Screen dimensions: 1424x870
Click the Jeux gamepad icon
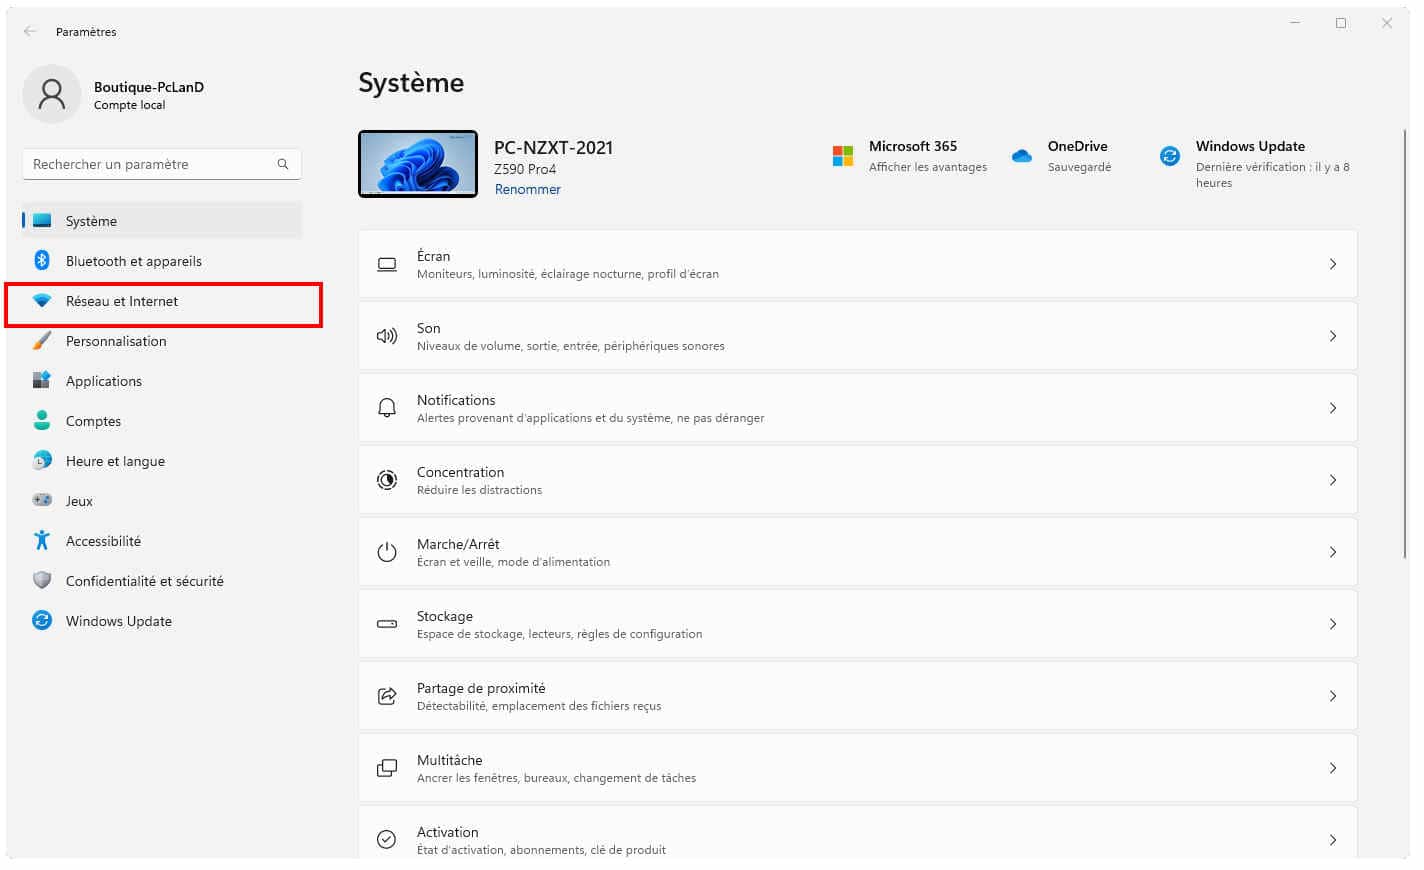42,500
